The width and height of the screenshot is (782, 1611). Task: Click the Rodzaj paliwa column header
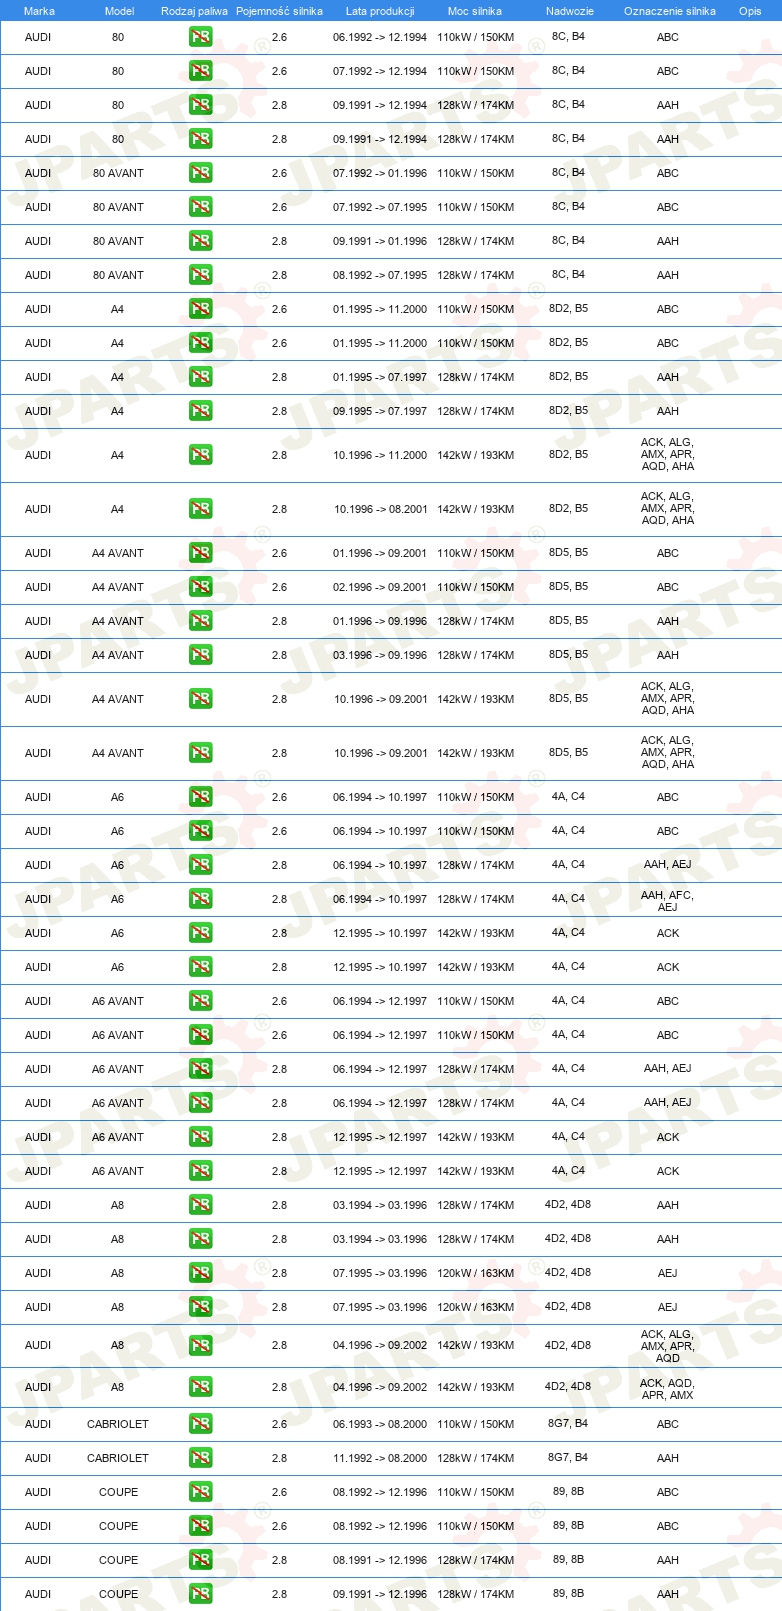click(194, 11)
